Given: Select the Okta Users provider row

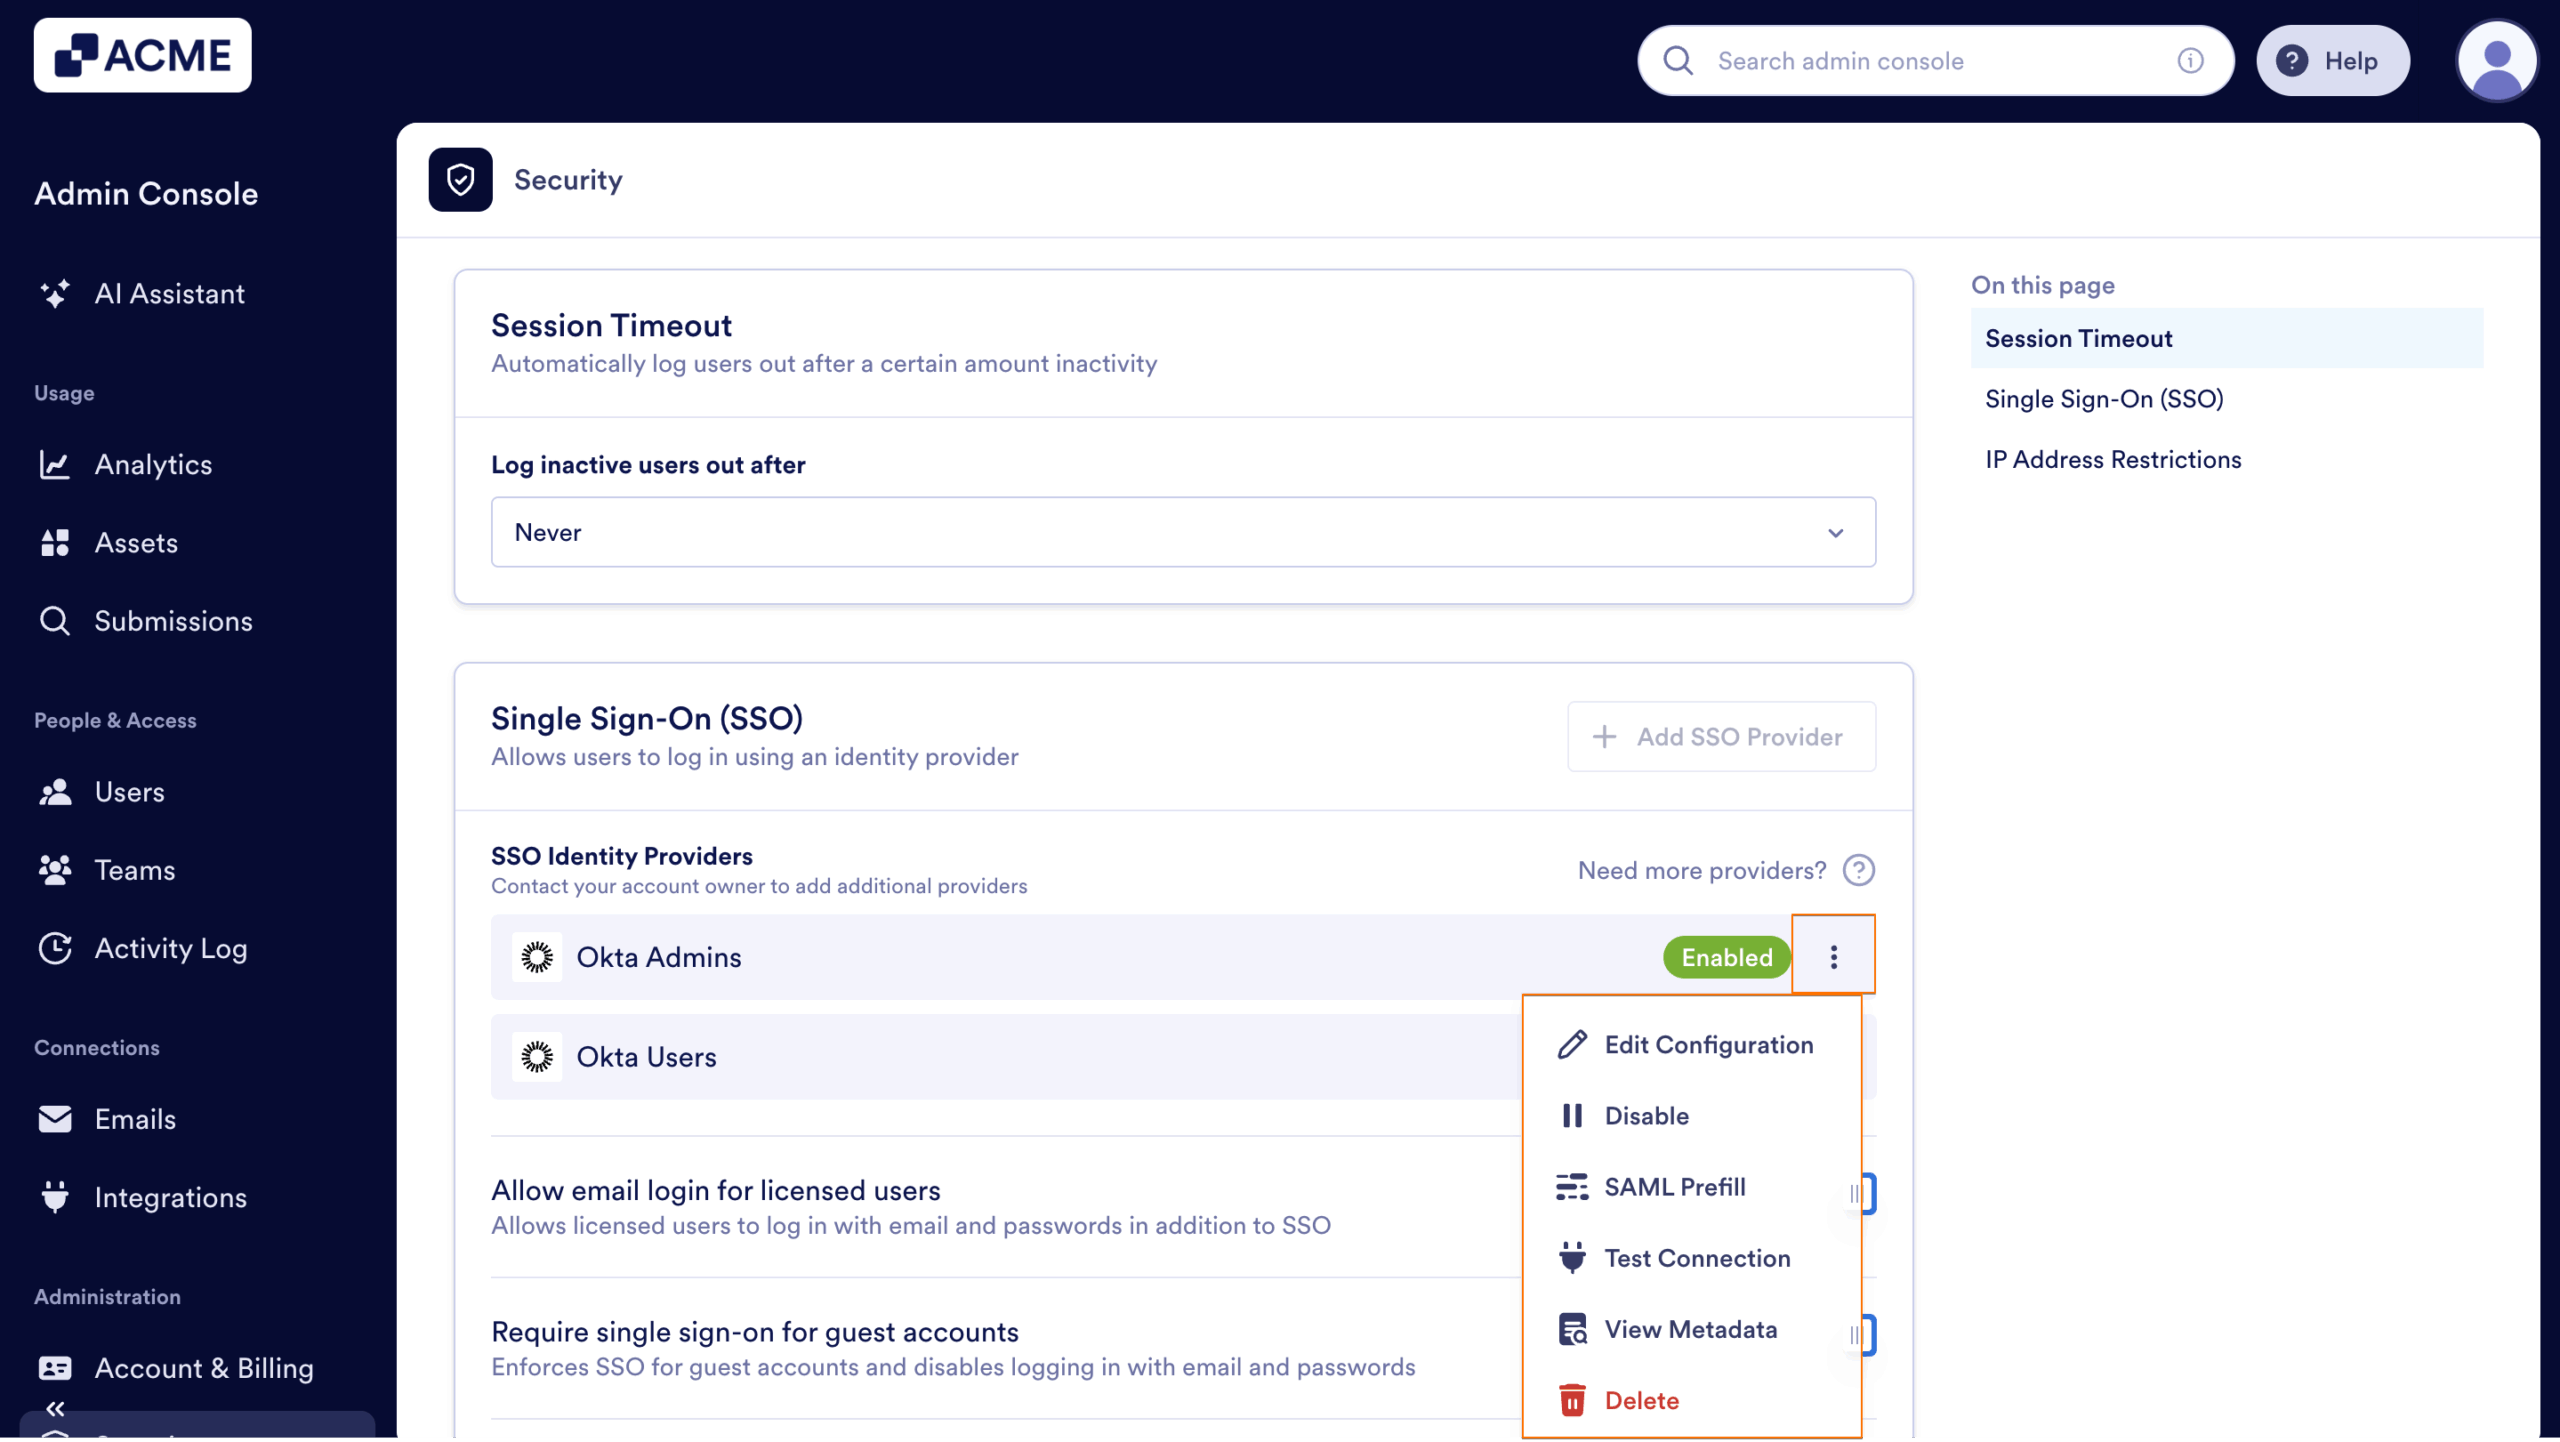Looking at the screenshot, I should [x=1006, y=1057].
